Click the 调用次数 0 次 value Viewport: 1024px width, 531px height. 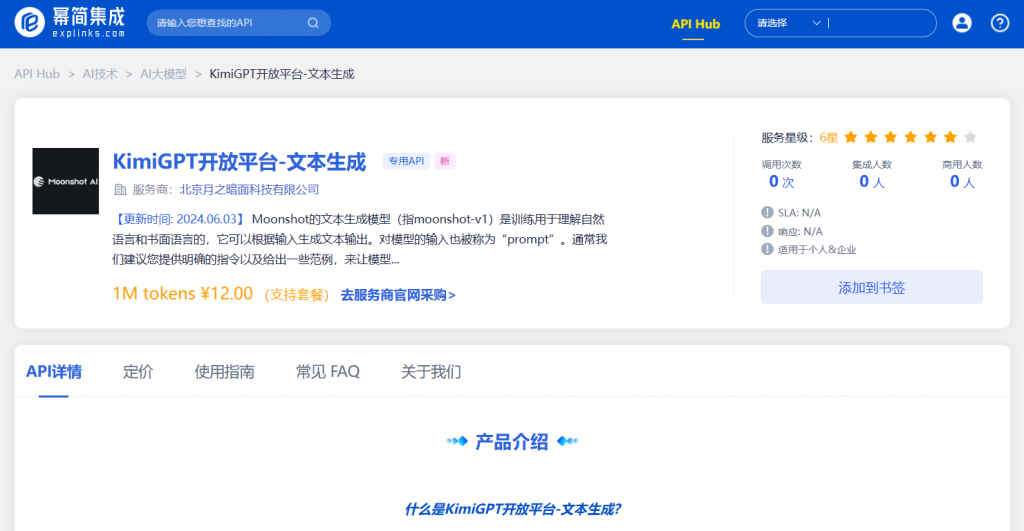coord(781,182)
